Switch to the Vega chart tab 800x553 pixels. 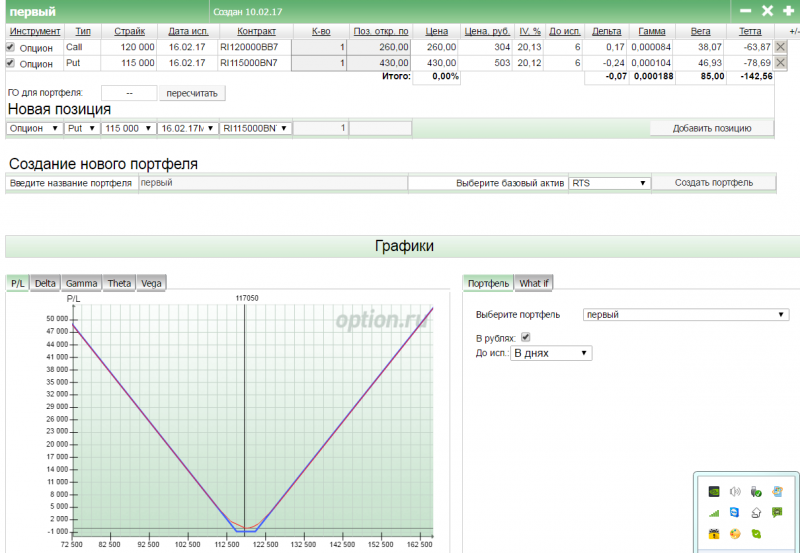point(151,283)
